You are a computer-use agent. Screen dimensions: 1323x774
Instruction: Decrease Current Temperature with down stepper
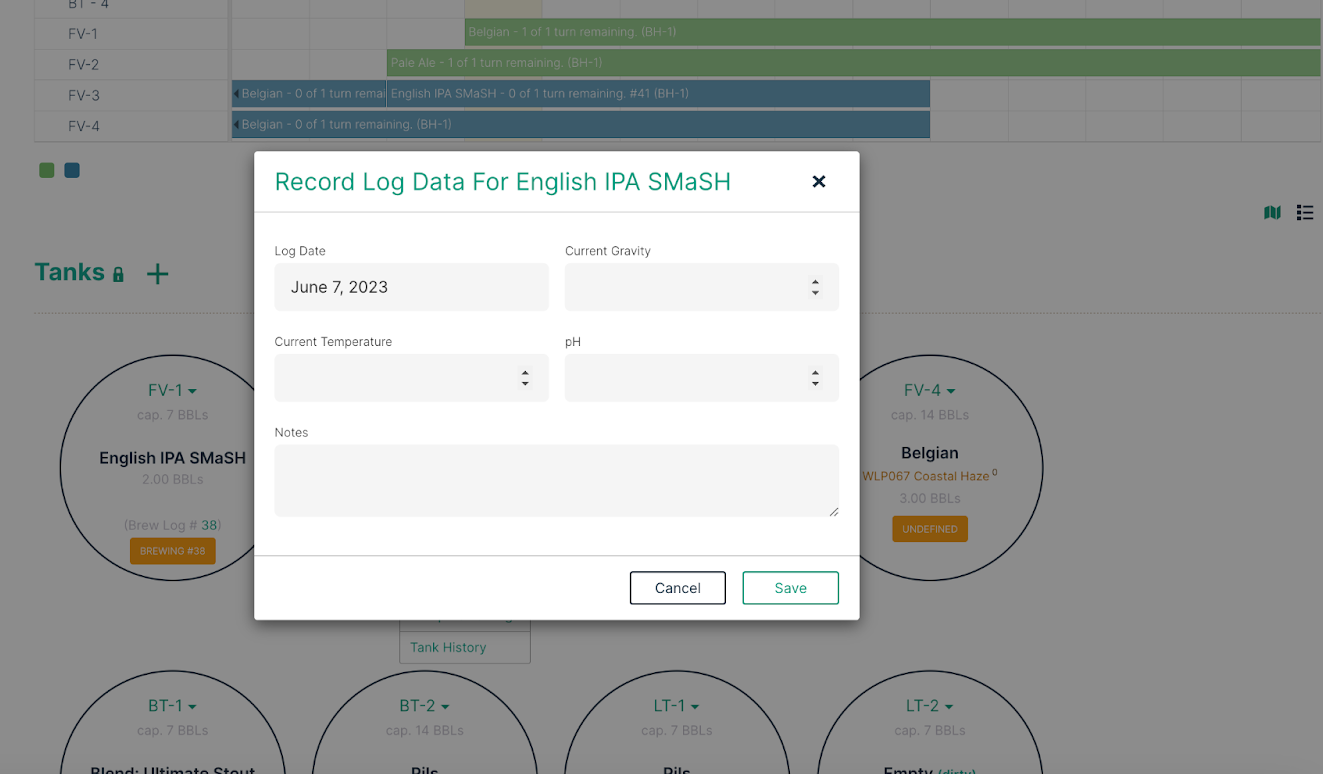525,384
